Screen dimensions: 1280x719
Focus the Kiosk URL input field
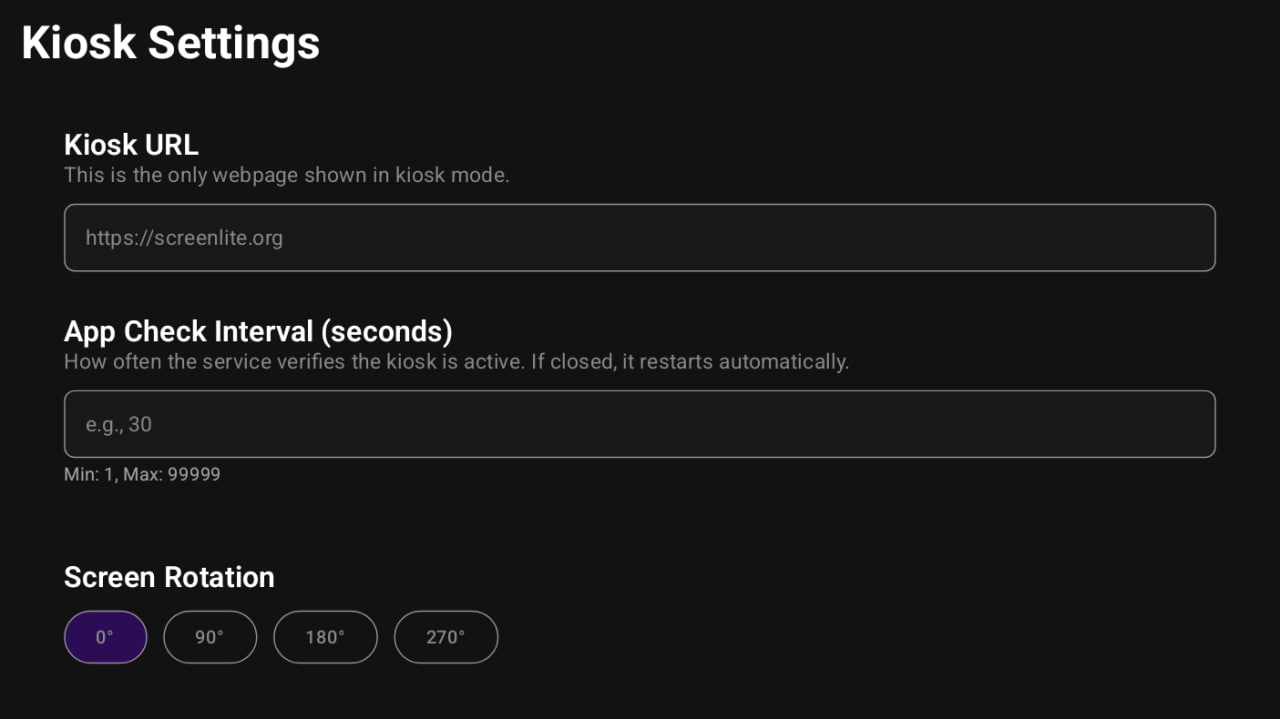(x=640, y=238)
